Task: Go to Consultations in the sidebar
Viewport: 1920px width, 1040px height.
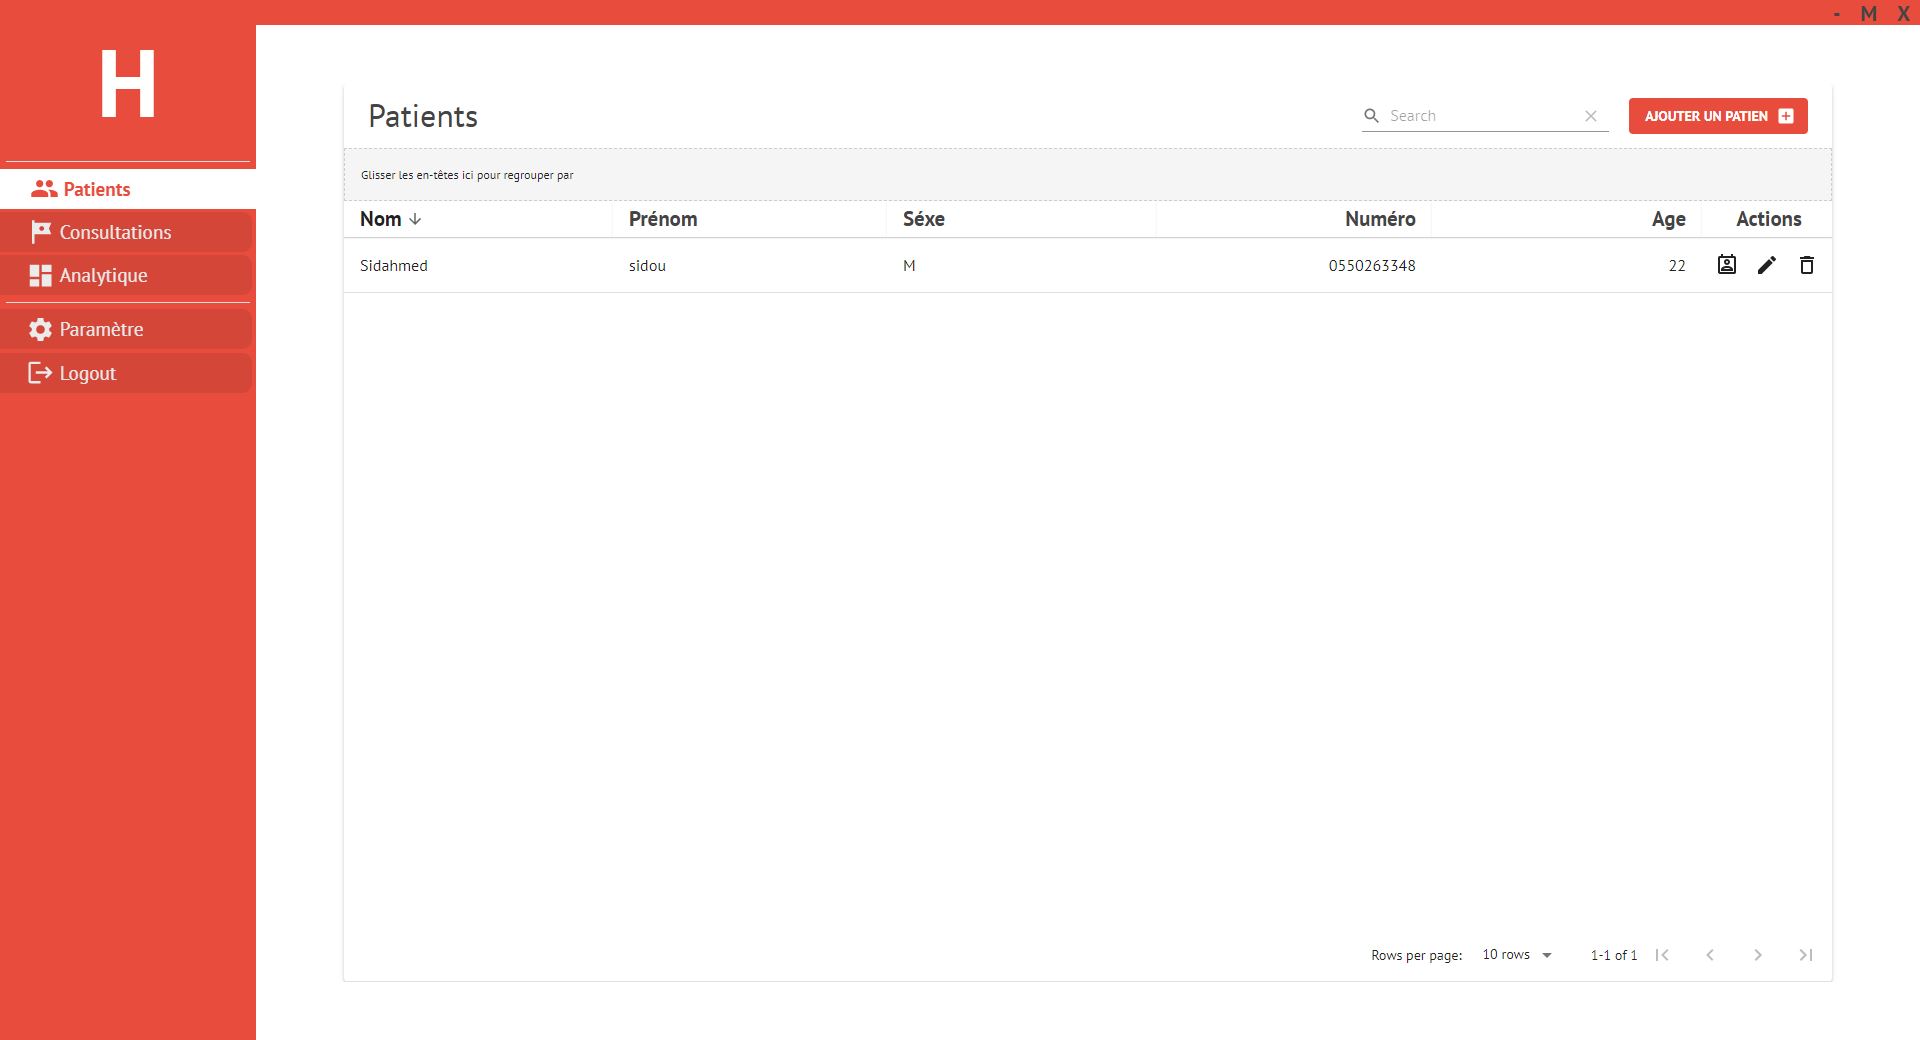Action: 126,232
